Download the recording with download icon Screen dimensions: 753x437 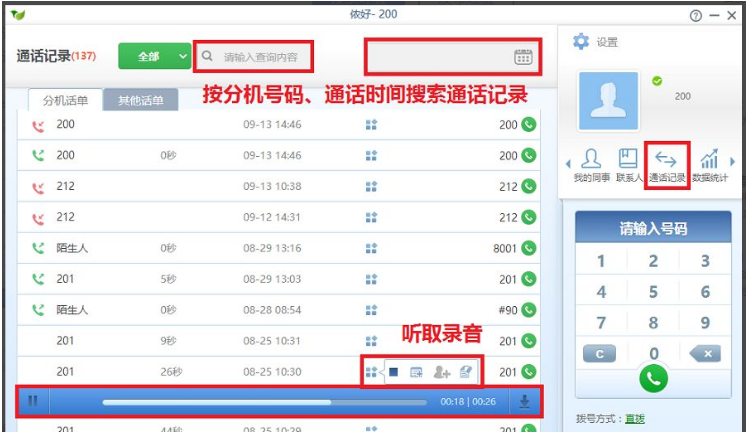pyautogui.click(x=524, y=401)
